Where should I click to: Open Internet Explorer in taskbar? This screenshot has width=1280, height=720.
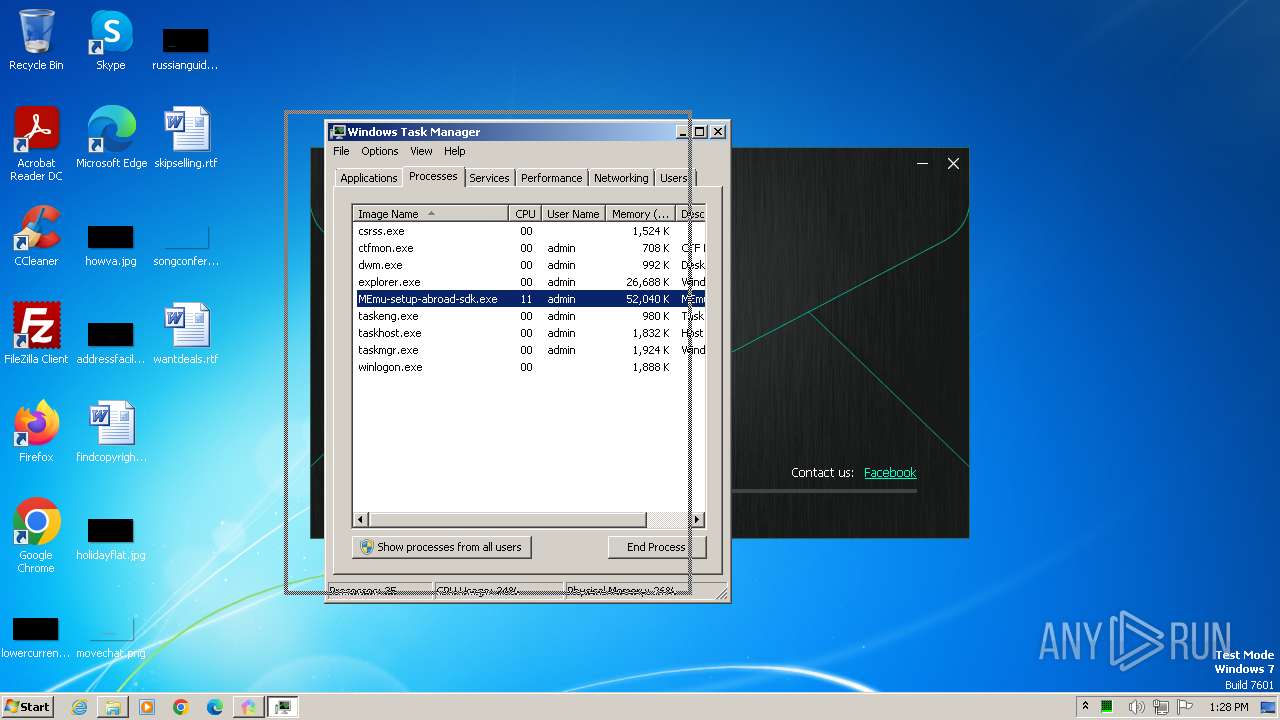79,707
